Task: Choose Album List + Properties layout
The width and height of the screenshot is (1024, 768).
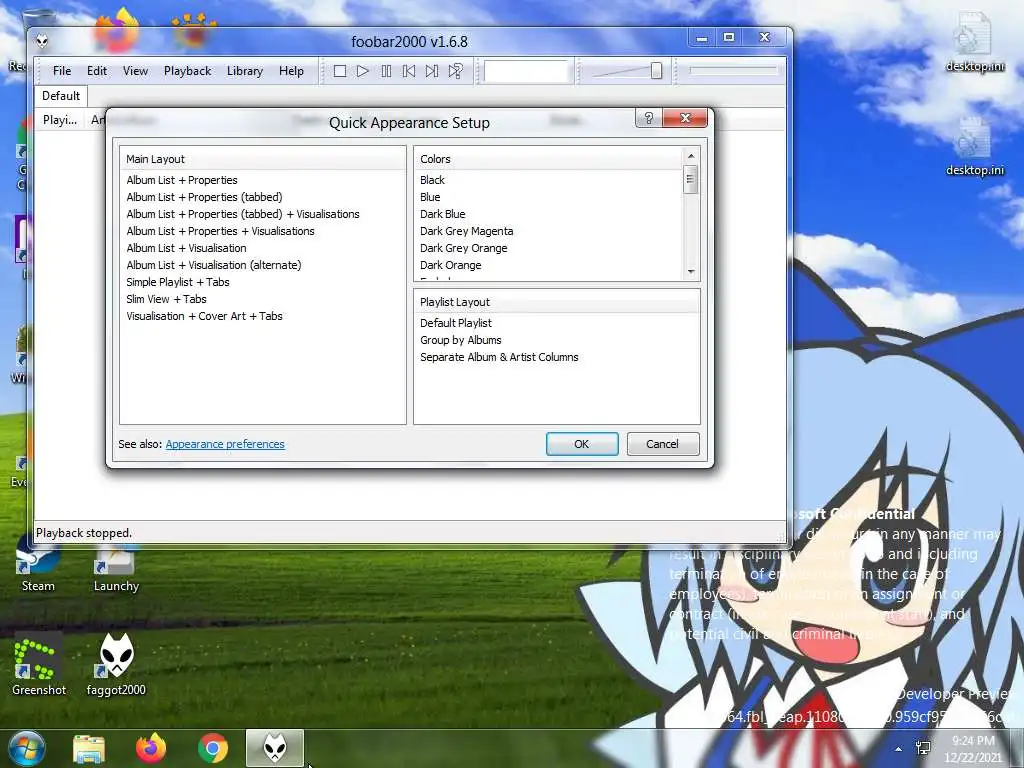Action: [182, 180]
